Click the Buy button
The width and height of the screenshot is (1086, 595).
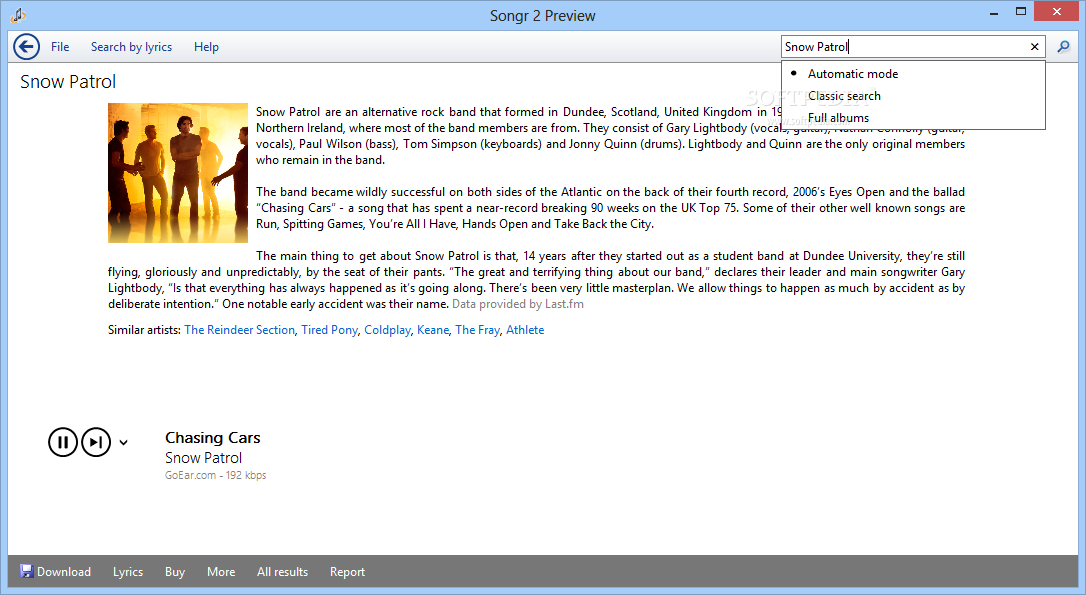[x=175, y=572]
